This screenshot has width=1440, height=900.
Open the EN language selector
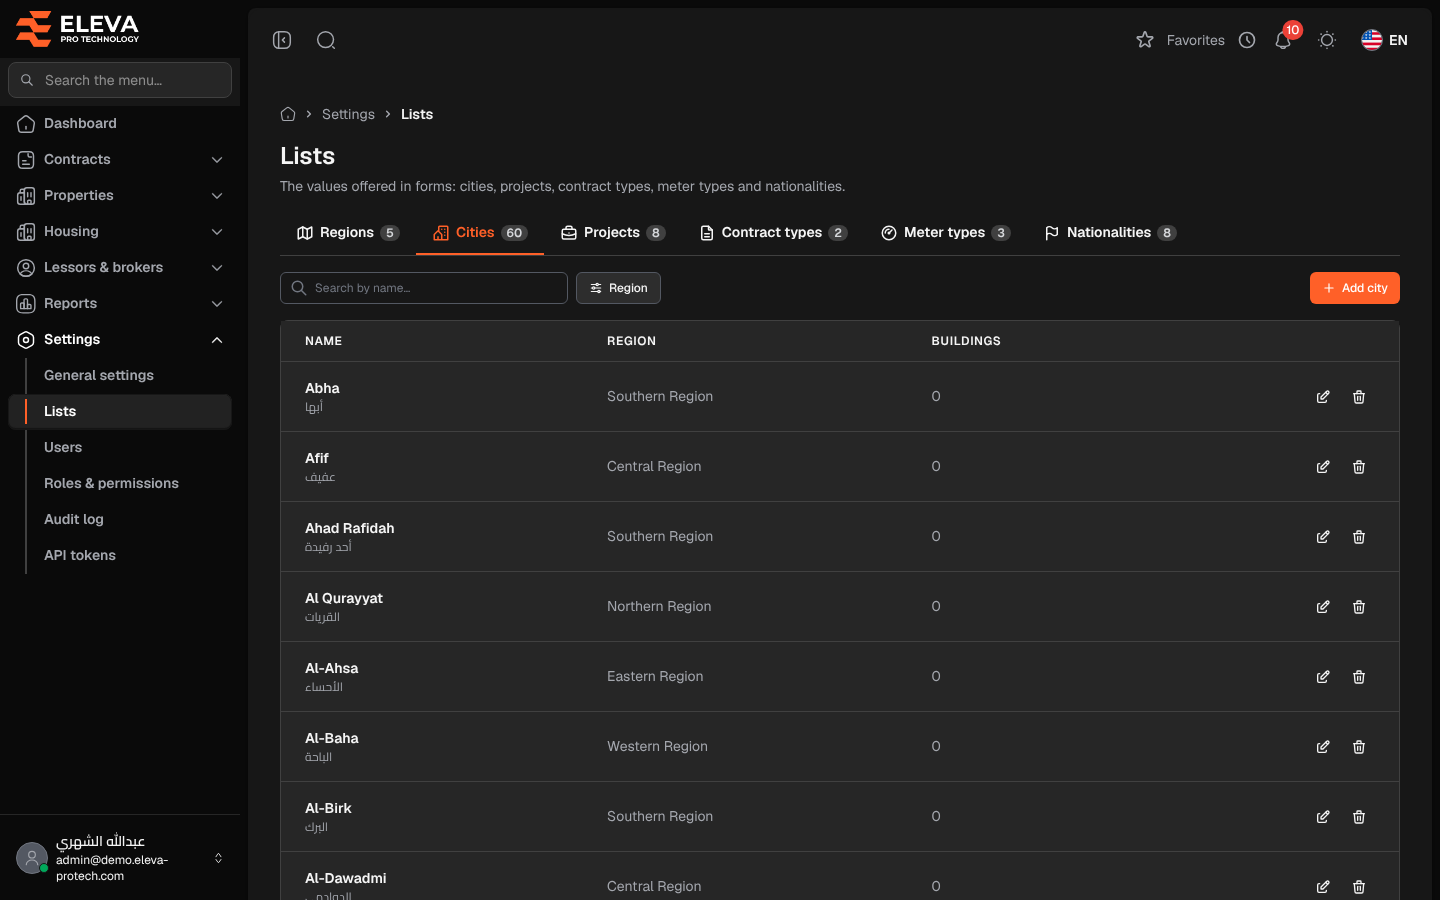pos(1385,40)
